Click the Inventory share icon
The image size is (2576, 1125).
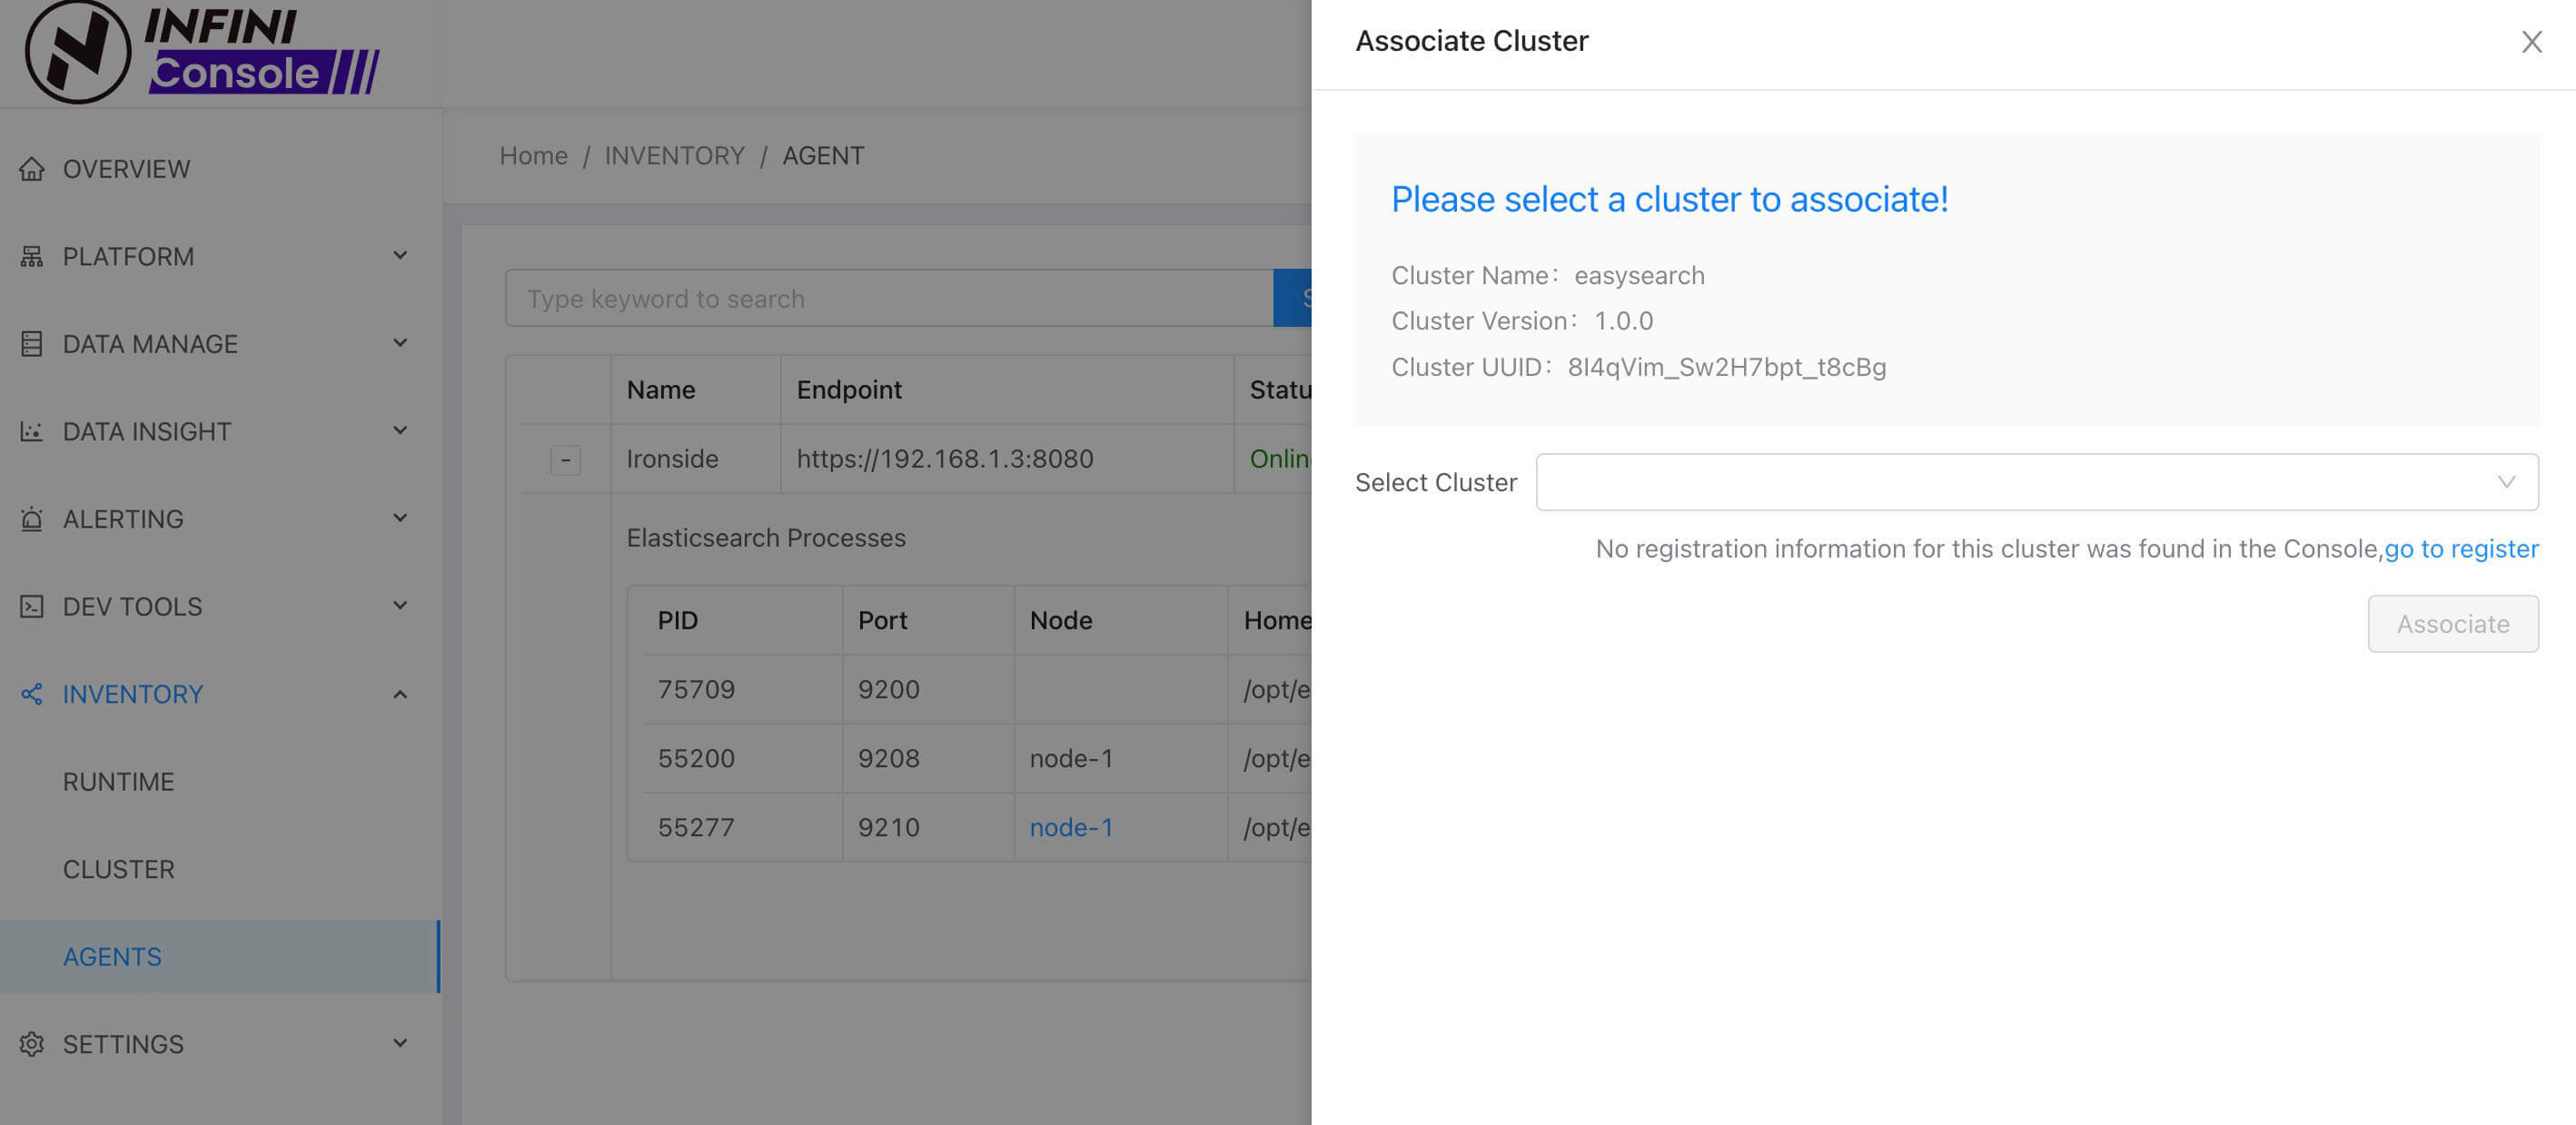coord(32,694)
